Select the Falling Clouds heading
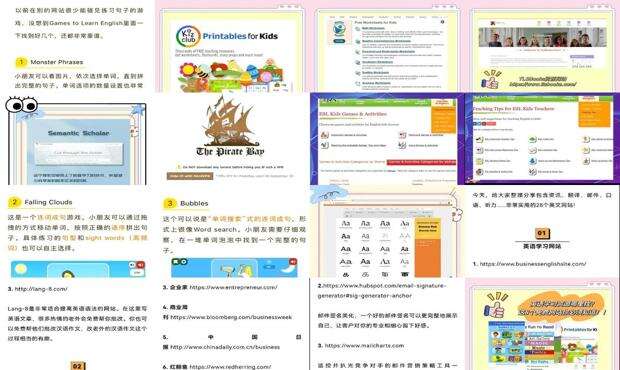 click(x=48, y=202)
